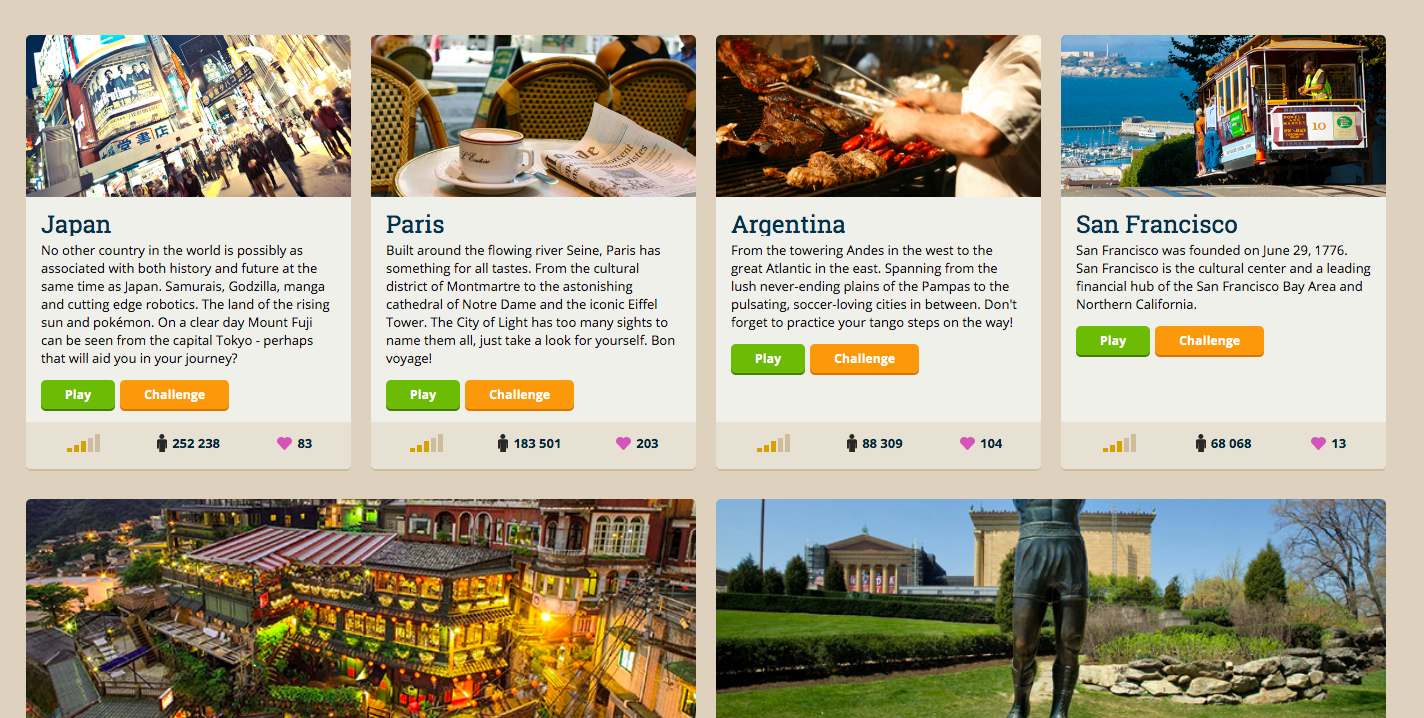The width and height of the screenshot is (1424, 718).
Task: Open the Argentina title link
Action: pos(788,224)
